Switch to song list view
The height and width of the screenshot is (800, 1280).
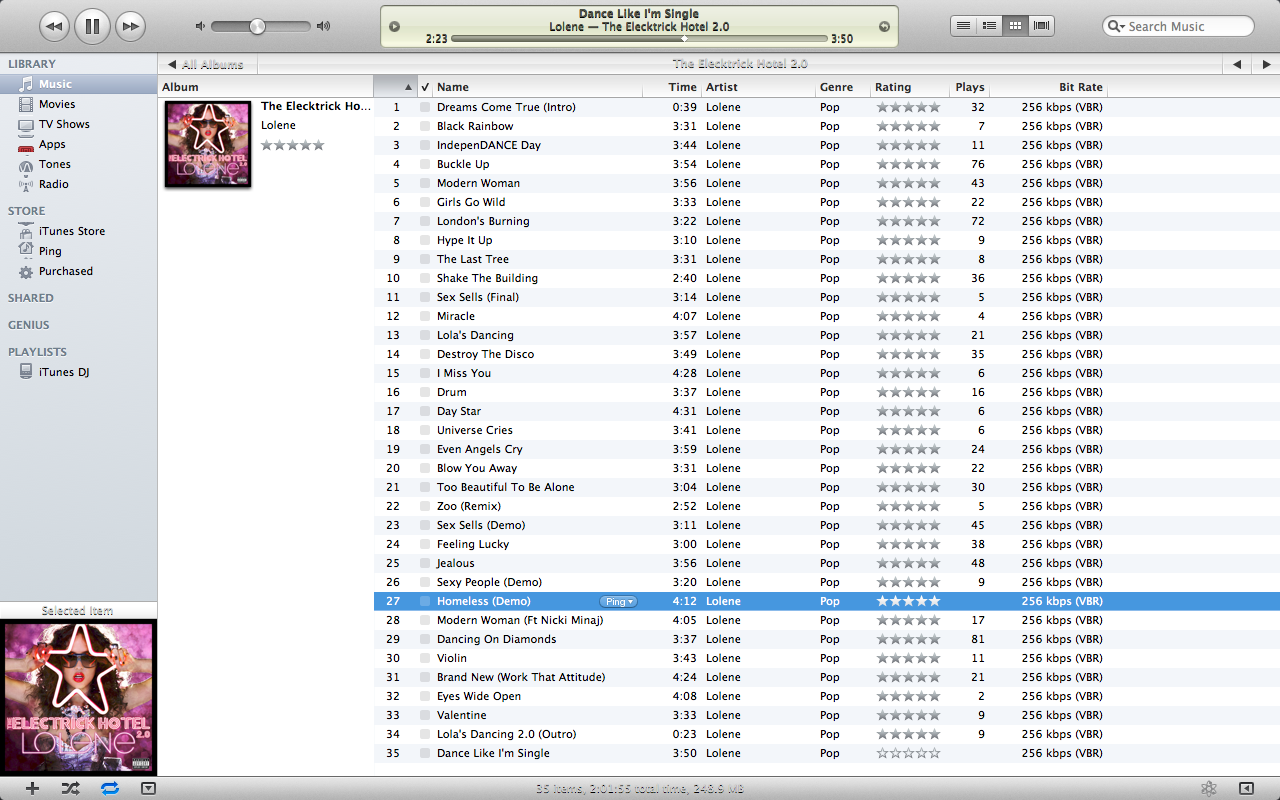coord(963,26)
